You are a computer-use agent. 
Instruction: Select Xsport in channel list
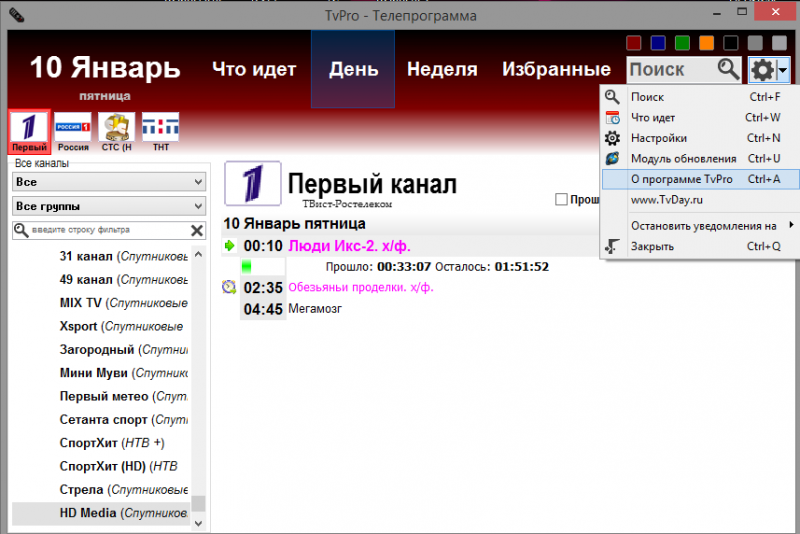click(x=121, y=326)
